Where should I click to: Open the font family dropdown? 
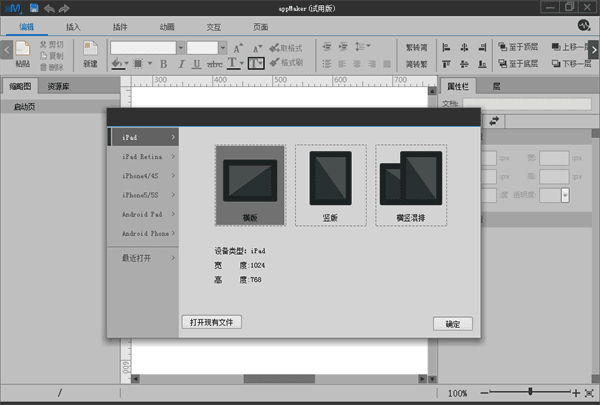[x=180, y=47]
